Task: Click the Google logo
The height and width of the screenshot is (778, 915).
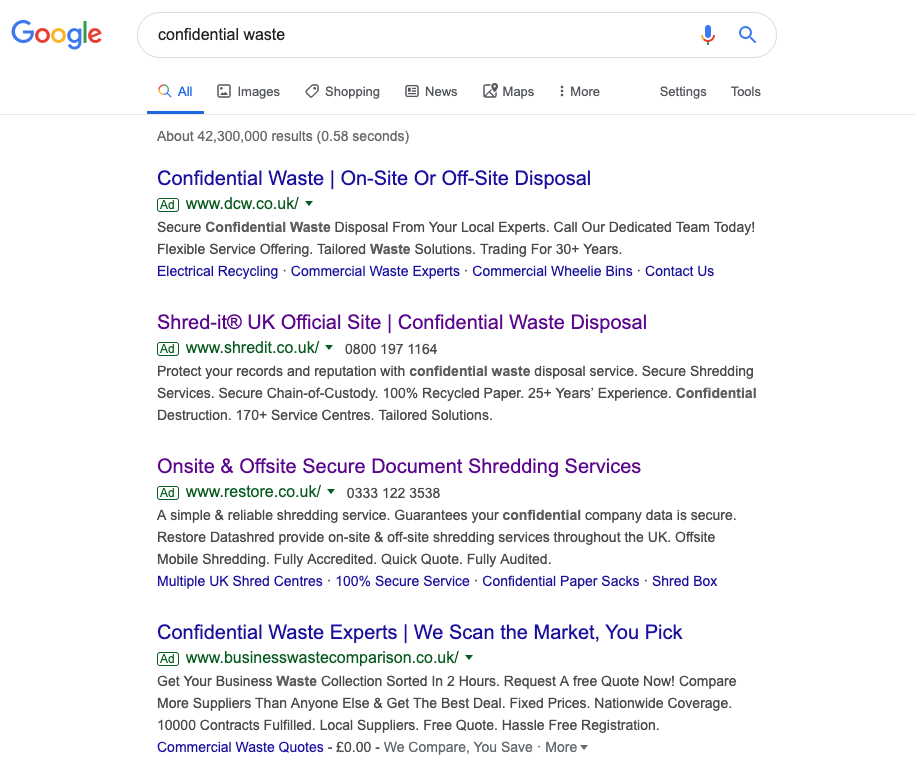Action: [57, 34]
